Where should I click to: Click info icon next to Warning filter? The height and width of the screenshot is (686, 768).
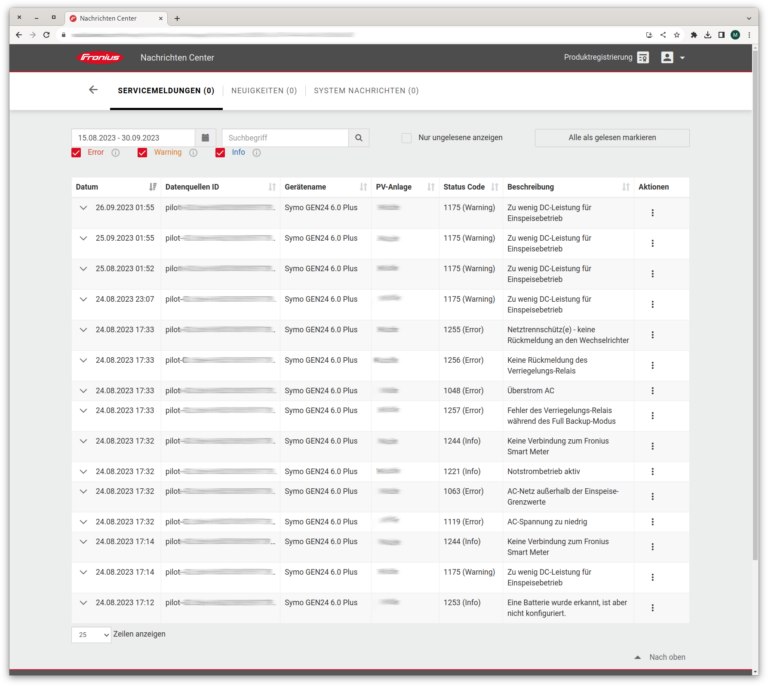(193, 153)
